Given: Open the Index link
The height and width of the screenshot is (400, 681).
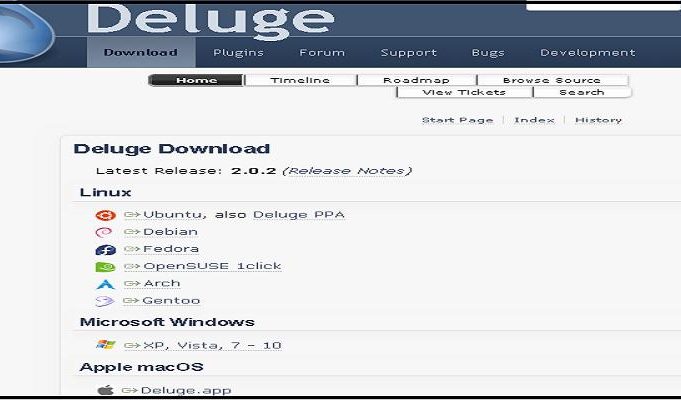Looking at the screenshot, I should (x=534, y=120).
